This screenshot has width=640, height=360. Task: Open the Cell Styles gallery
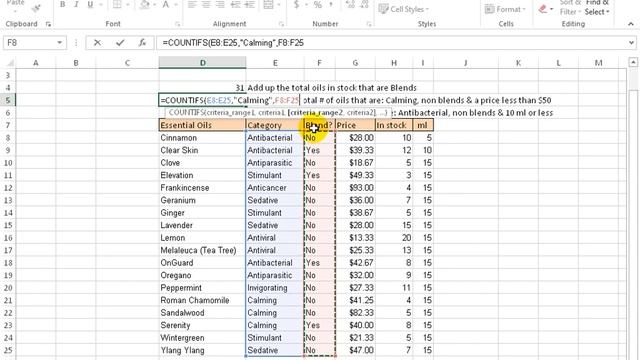point(404,9)
